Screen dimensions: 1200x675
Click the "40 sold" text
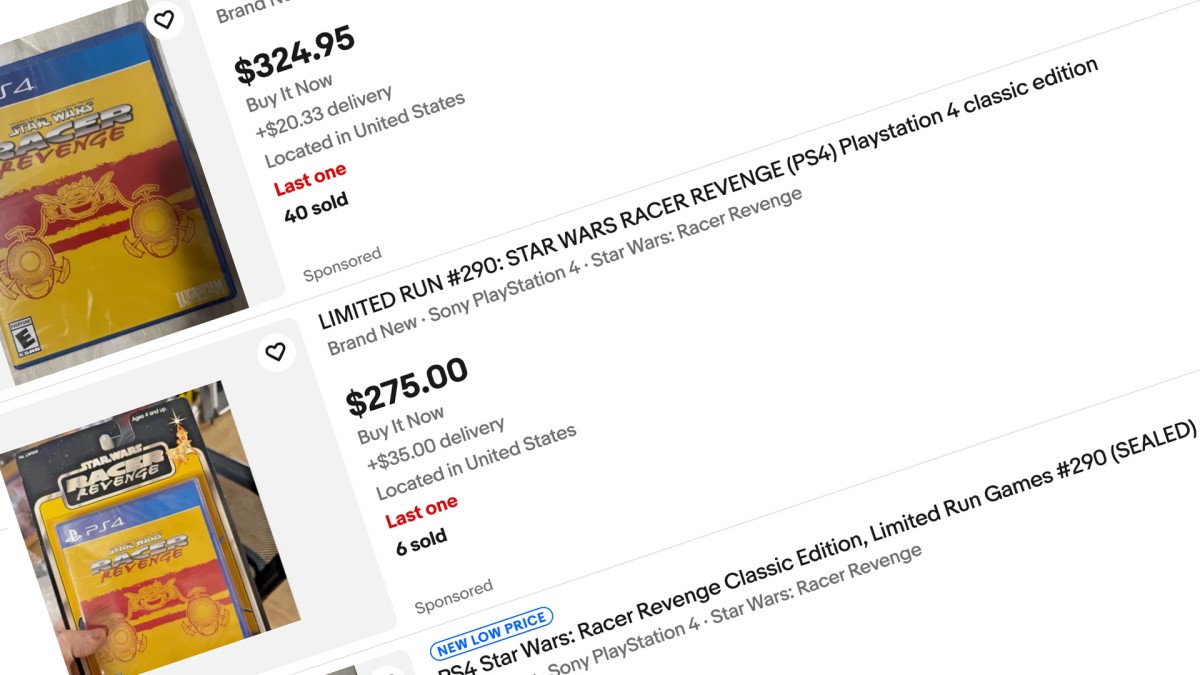(317, 205)
